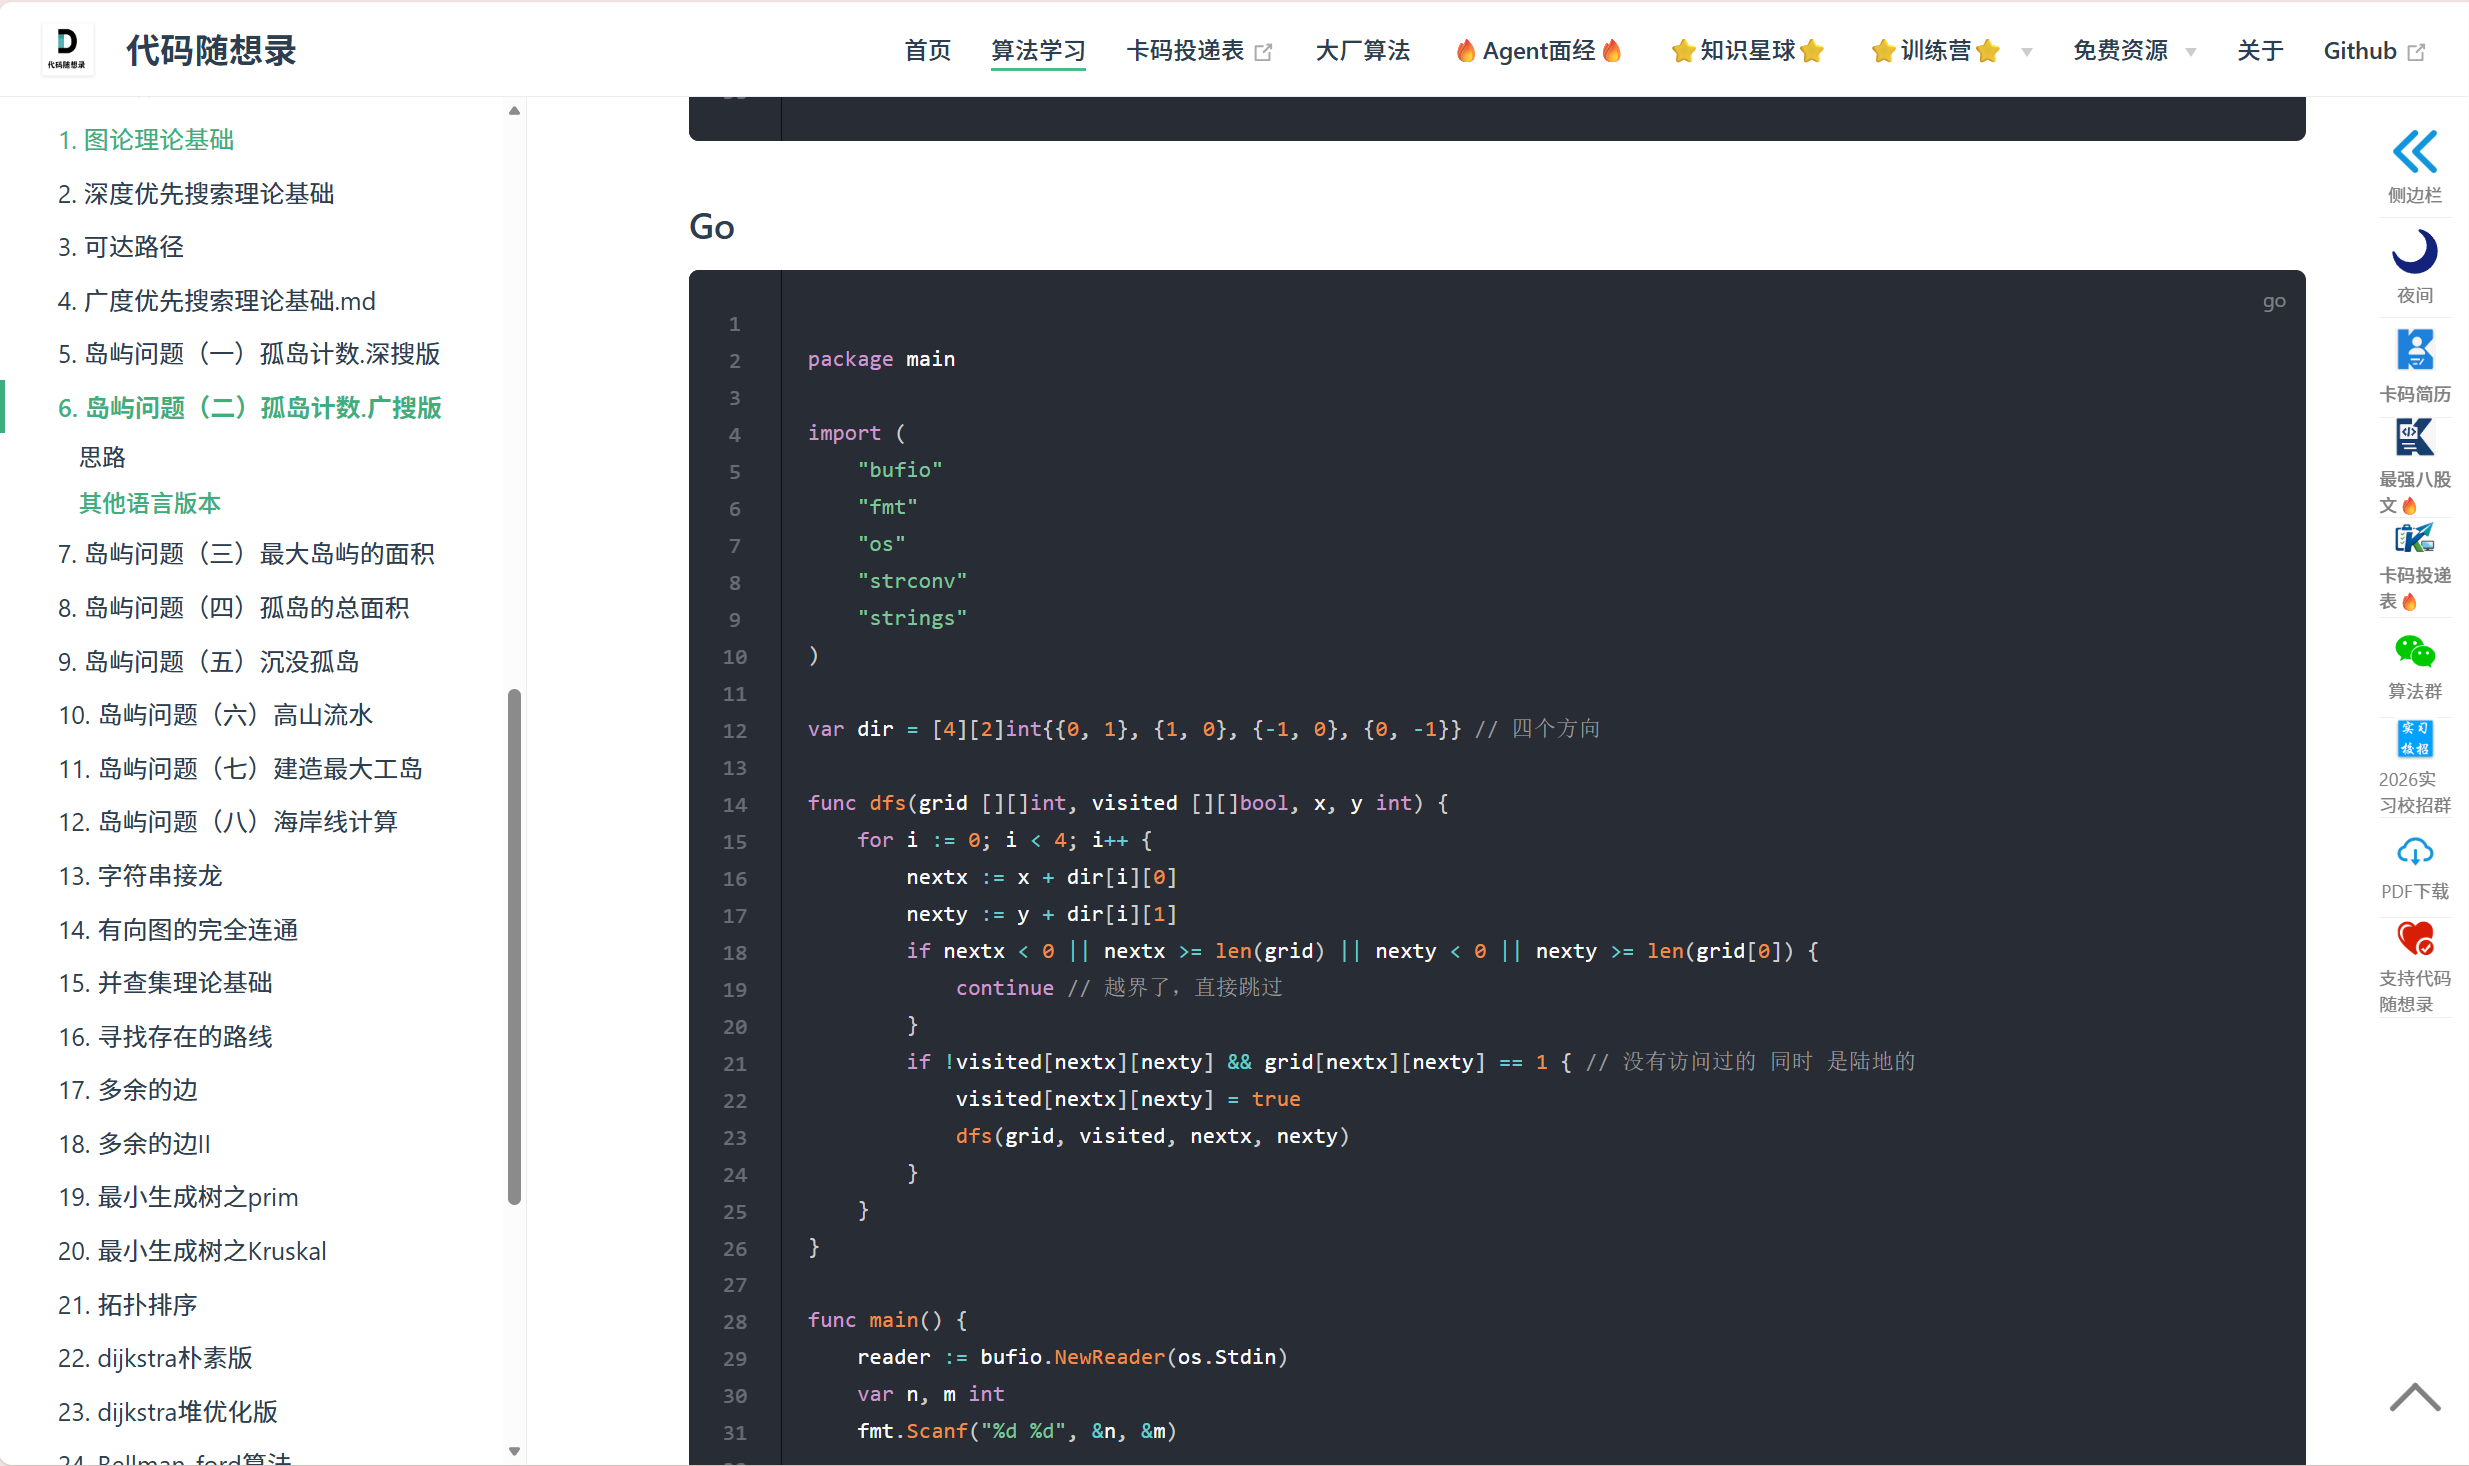The height and width of the screenshot is (1466, 2469).
Task: Open 5. 岛屿问题（一）孤岛计数.深搜版
Action: (249, 354)
